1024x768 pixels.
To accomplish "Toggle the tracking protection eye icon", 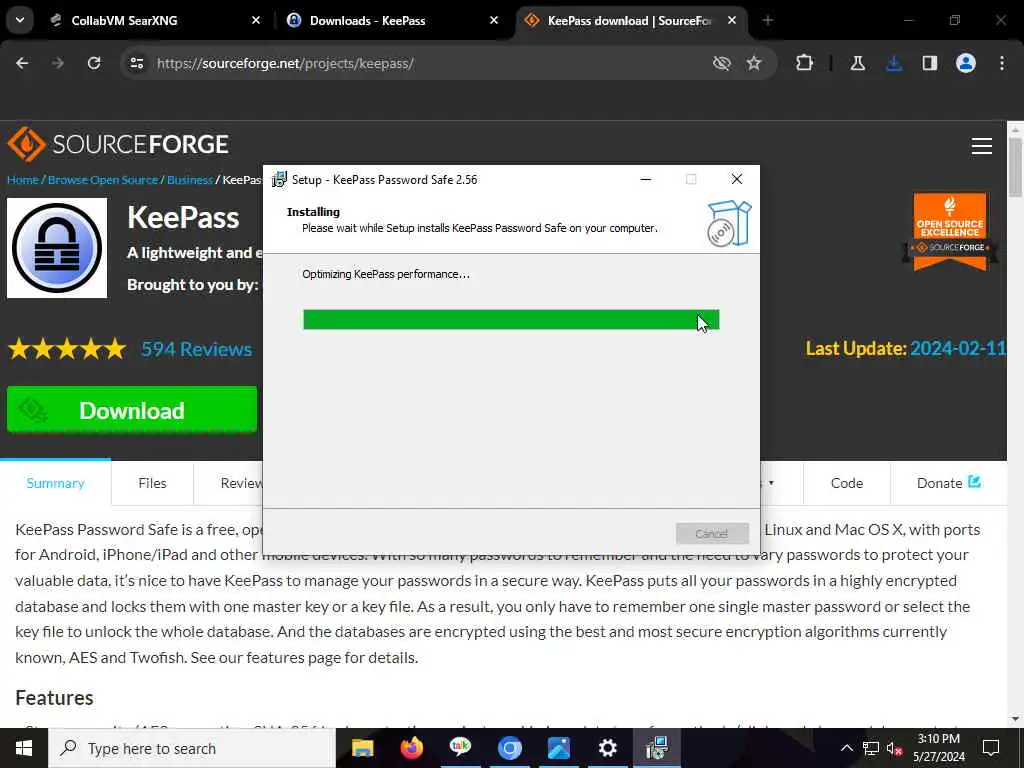I will tap(722, 63).
